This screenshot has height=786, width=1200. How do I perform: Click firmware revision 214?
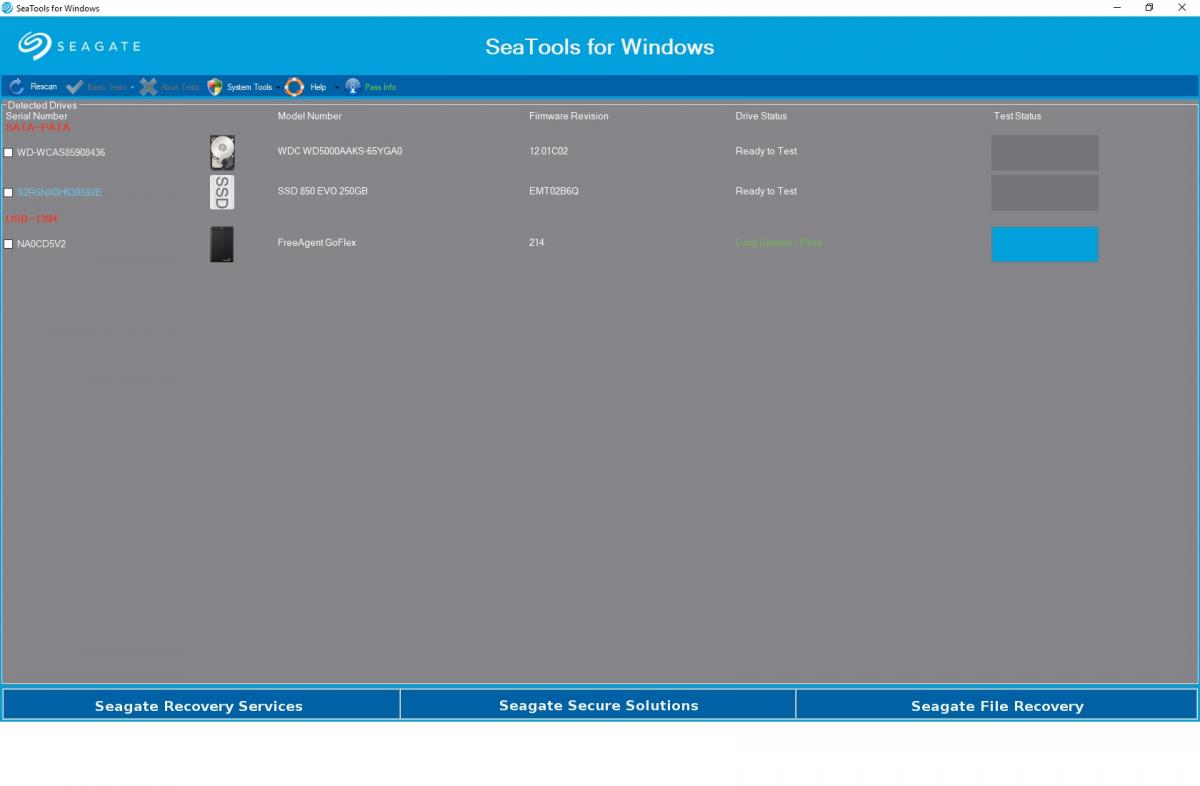pyautogui.click(x=537, y=243)
